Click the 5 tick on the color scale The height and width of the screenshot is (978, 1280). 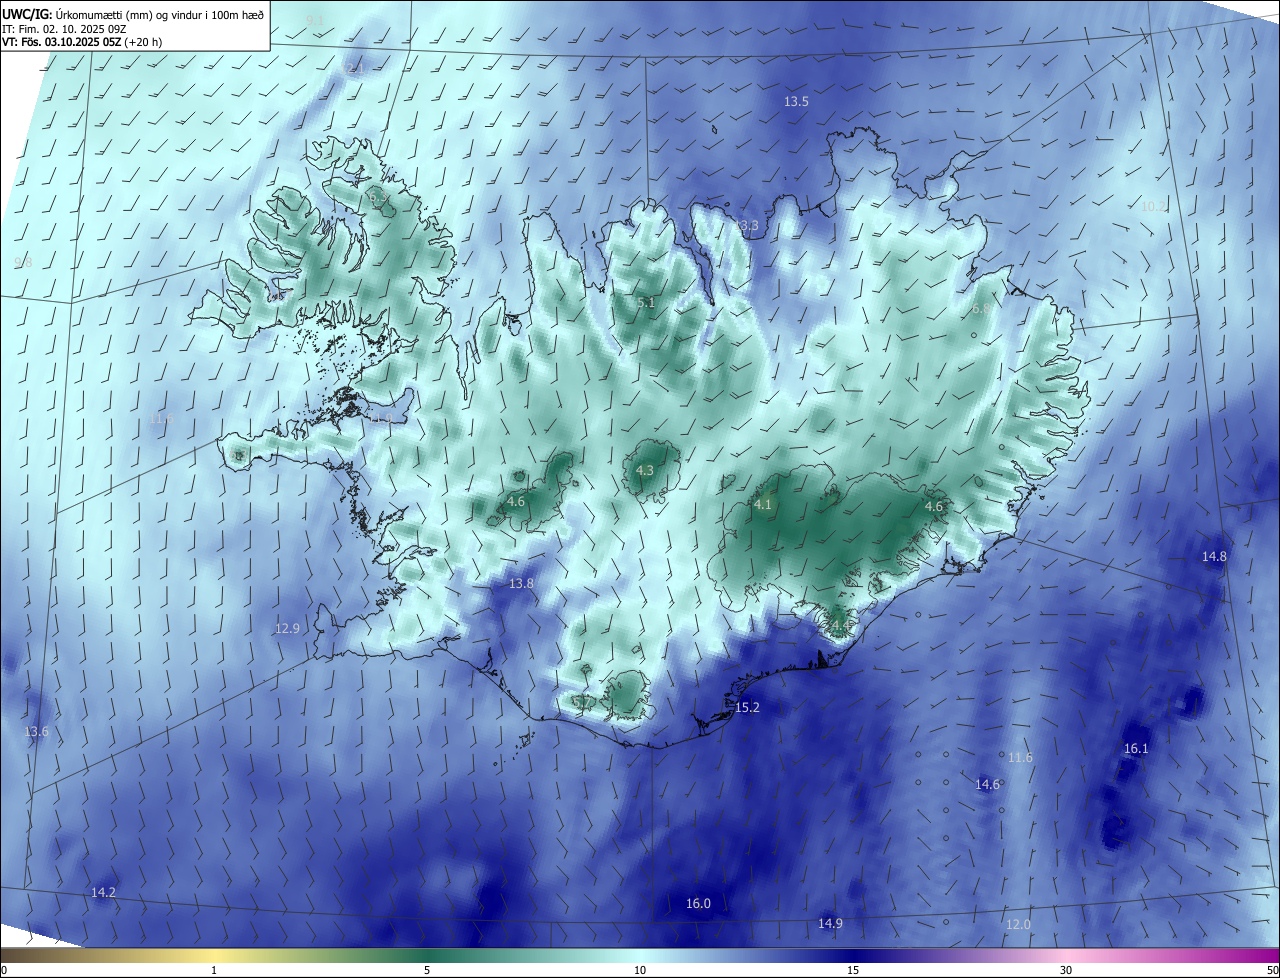click(x=427, y=970)
